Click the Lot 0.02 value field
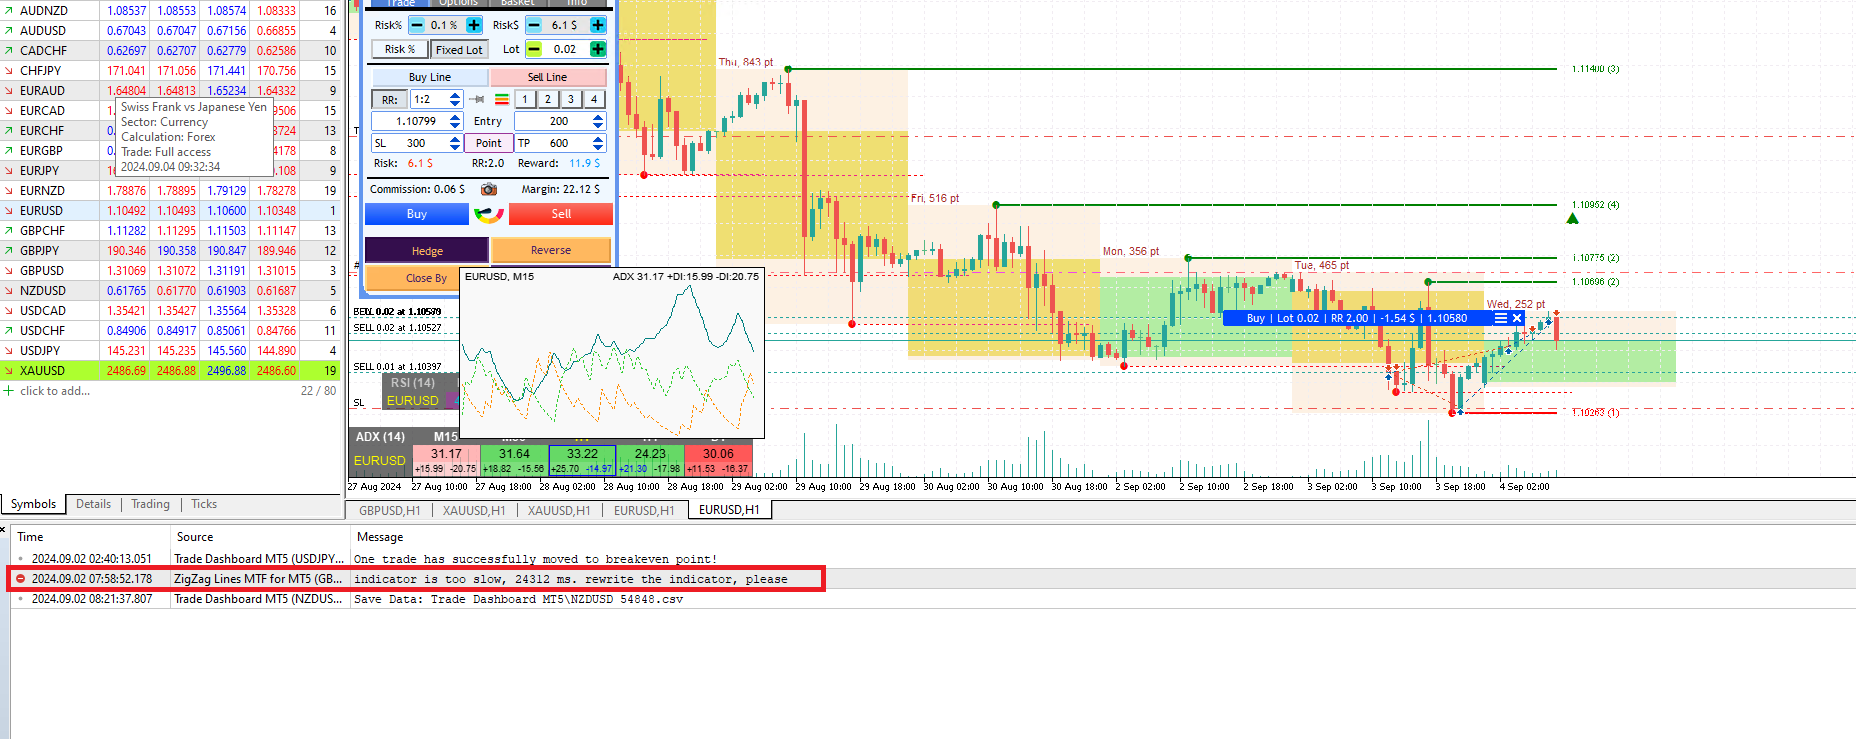The width and height of the screenshot is (1856, 739). point(565,49)
